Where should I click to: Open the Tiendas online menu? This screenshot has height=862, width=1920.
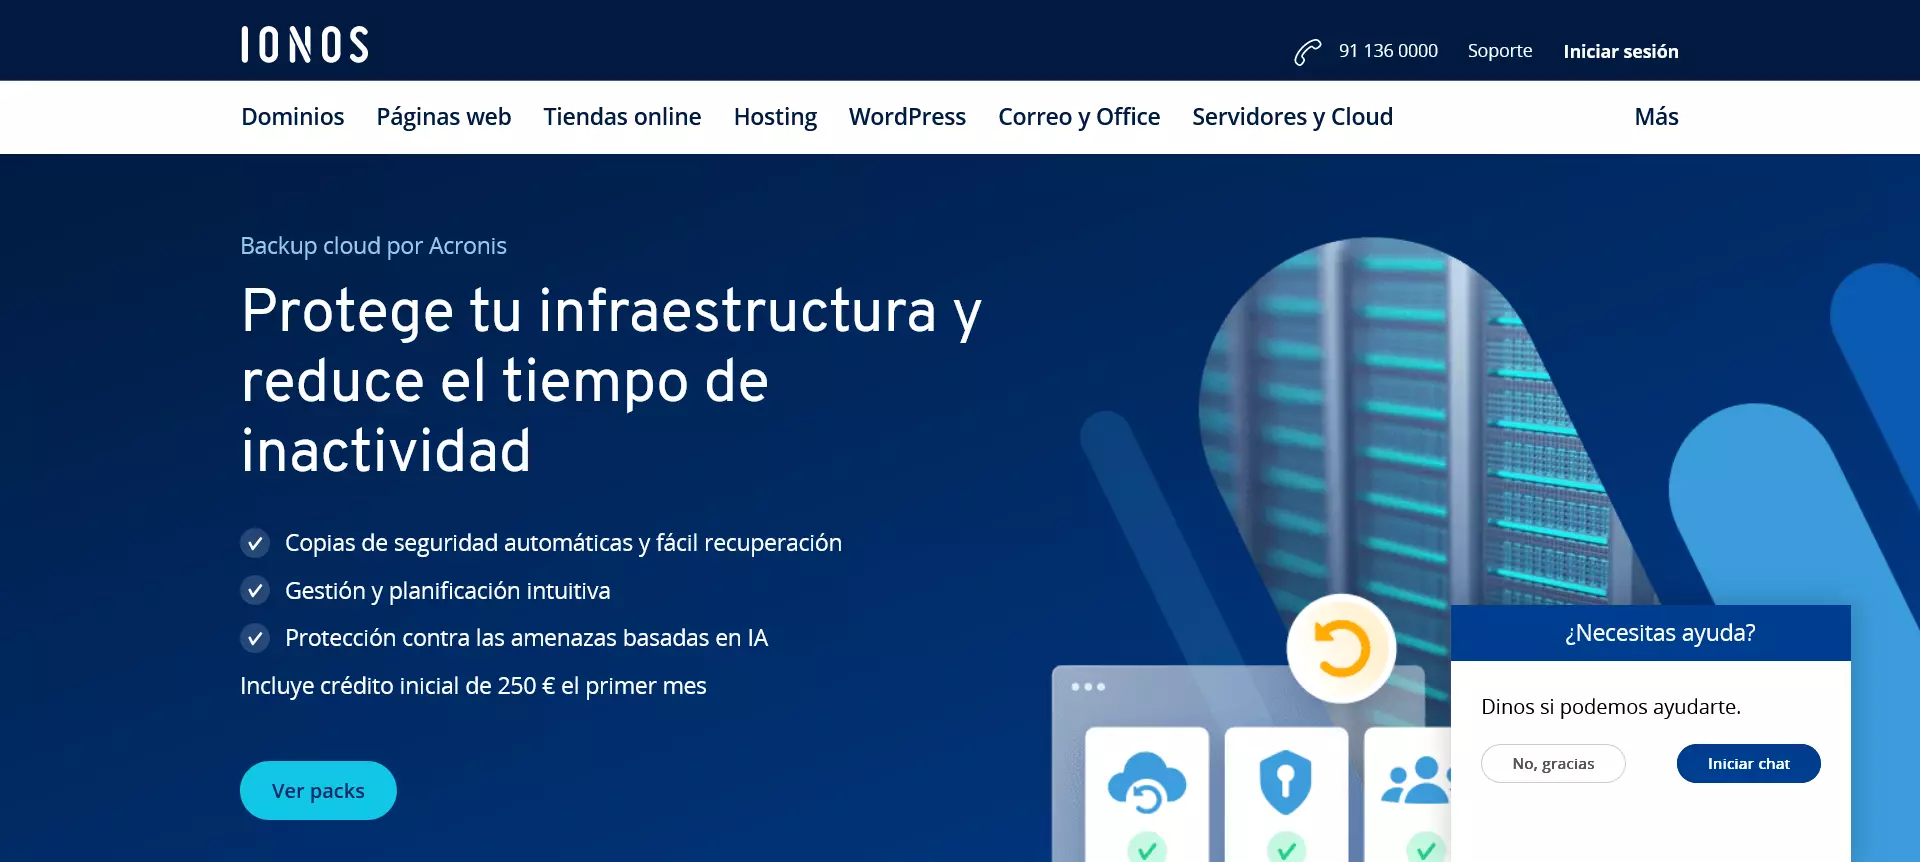[x=622, y=117]
